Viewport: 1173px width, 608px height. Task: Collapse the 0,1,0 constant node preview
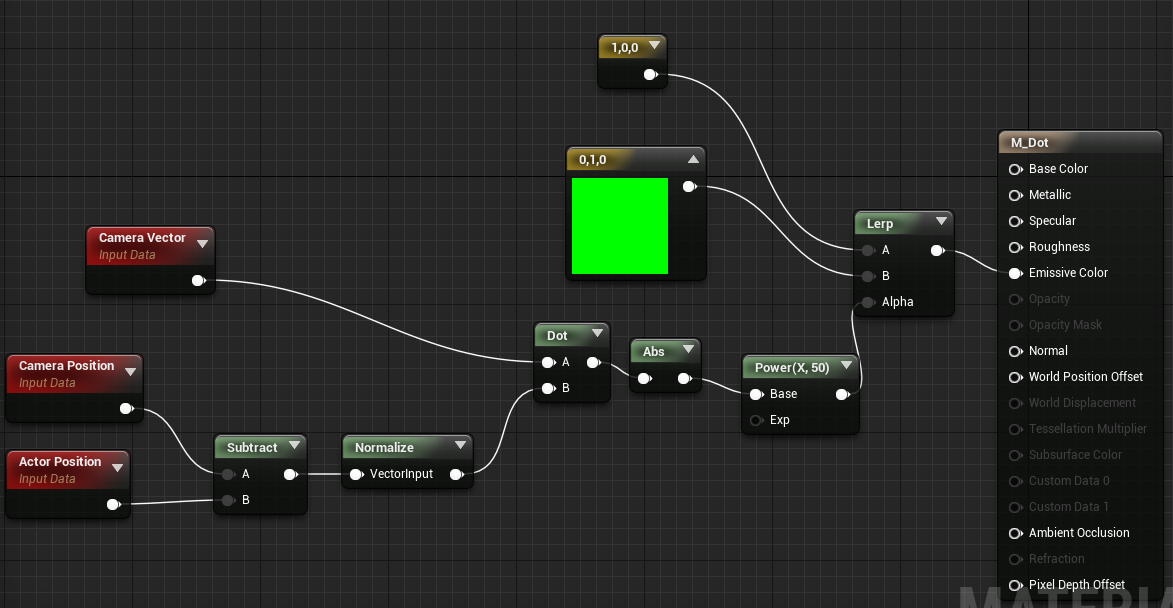[x=693, y=159]
